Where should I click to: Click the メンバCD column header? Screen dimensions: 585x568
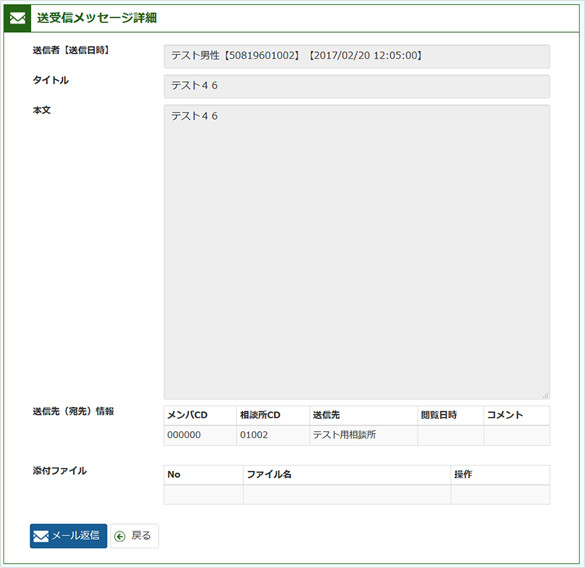pyautogui.click(x=187, y=415)
